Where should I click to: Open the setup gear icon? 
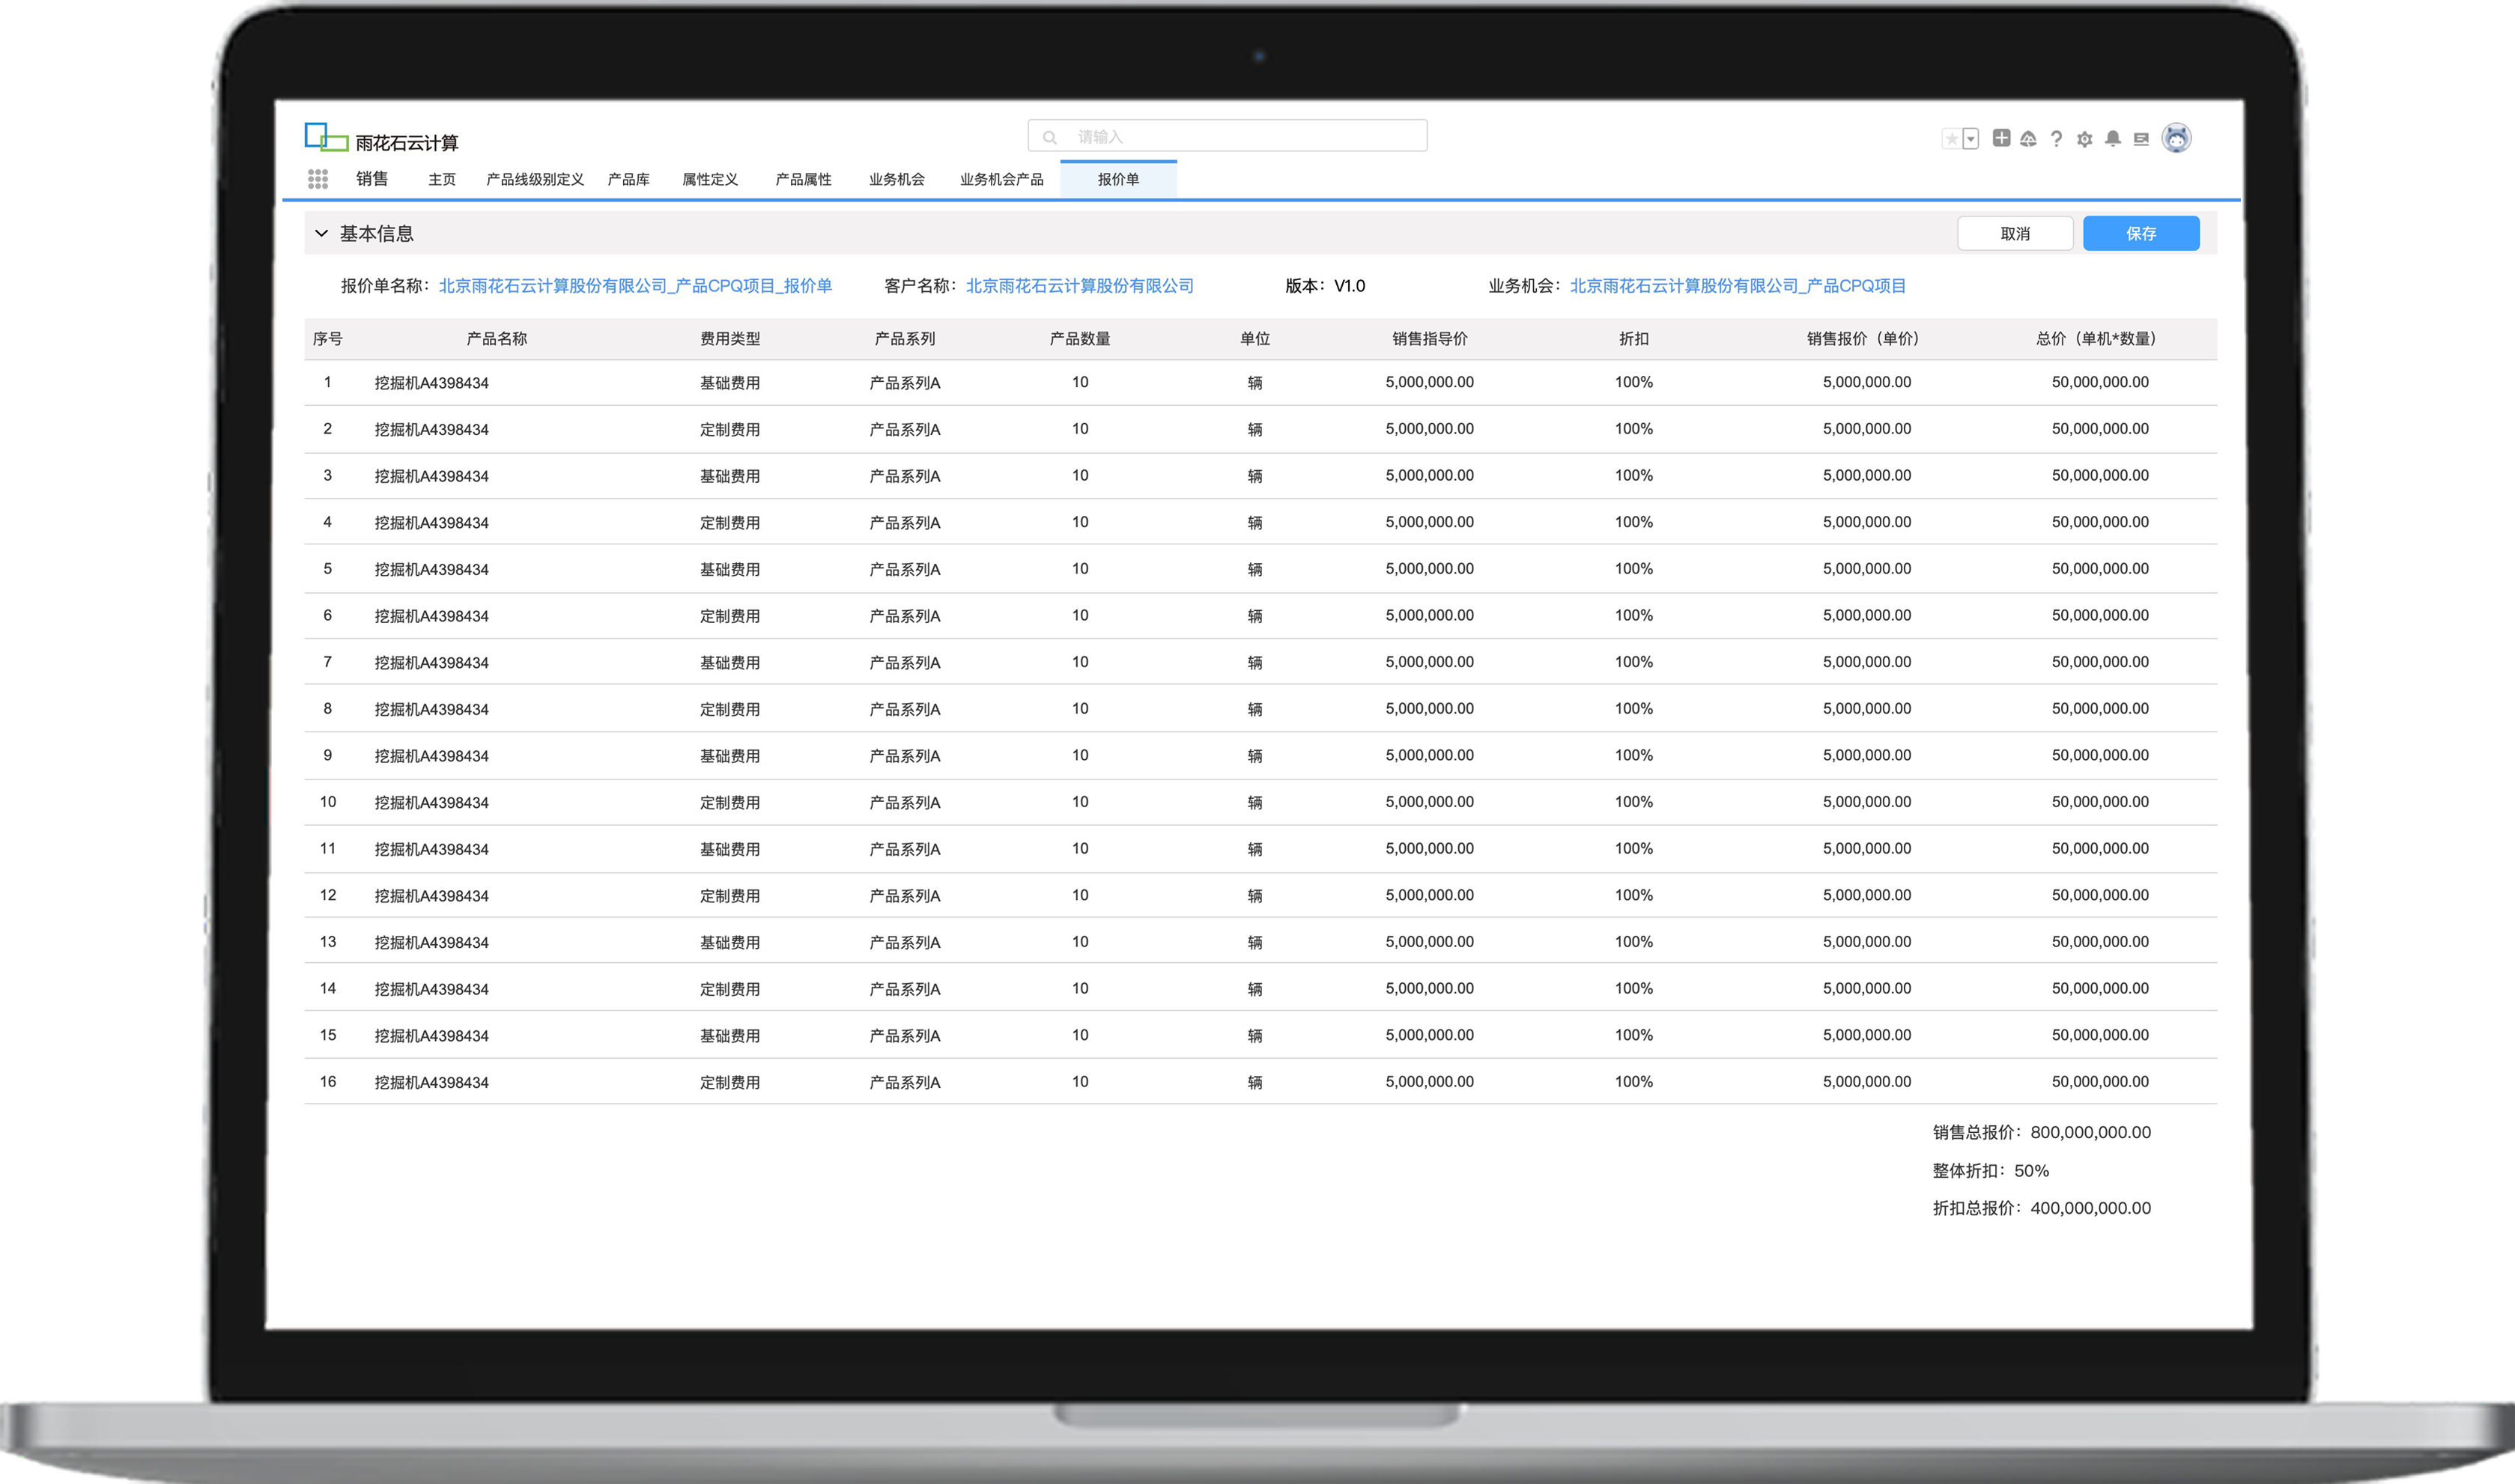point(2084,139)
